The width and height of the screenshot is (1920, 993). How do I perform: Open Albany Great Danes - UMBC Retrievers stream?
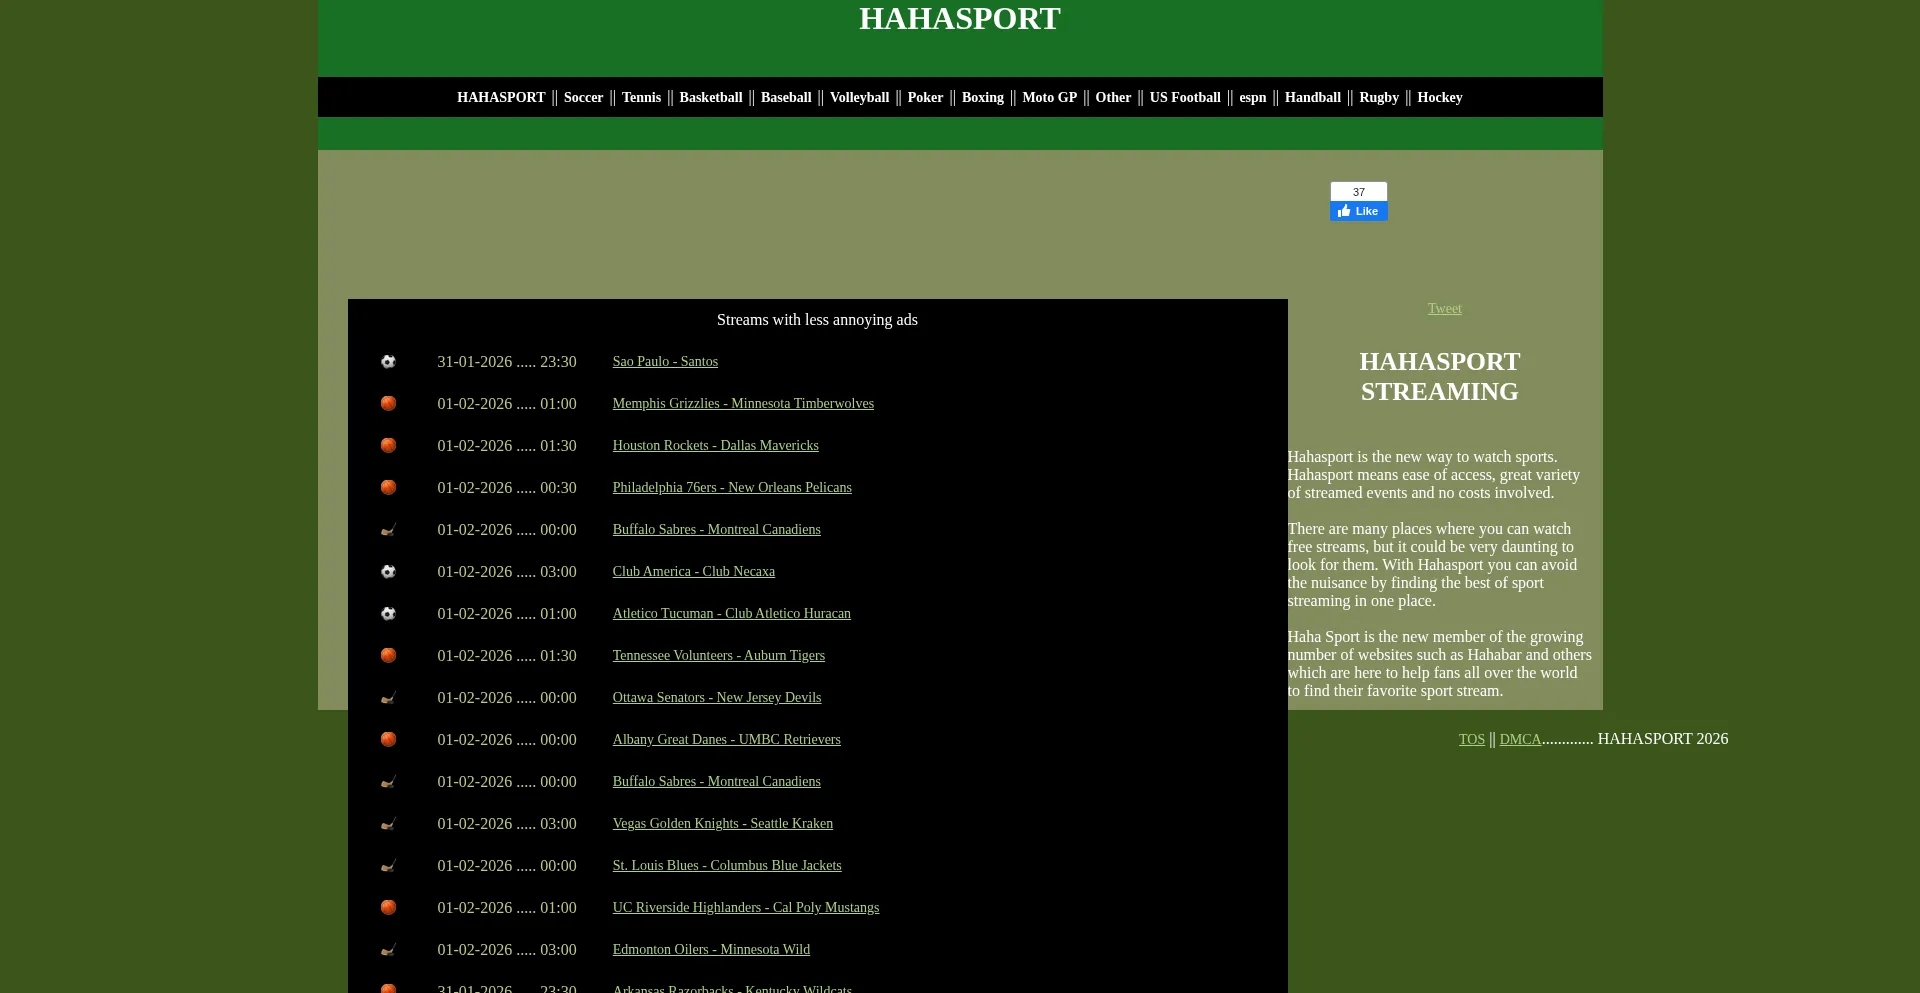coord(727,740)
